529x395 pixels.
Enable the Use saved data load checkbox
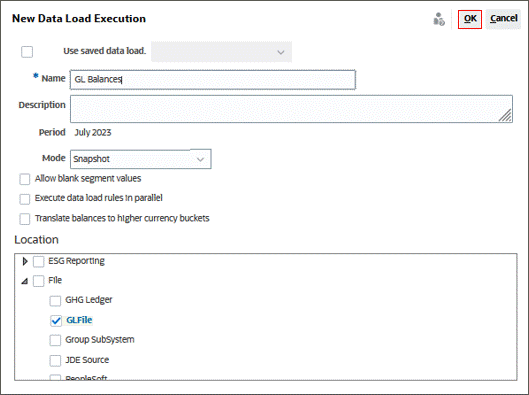27,52
